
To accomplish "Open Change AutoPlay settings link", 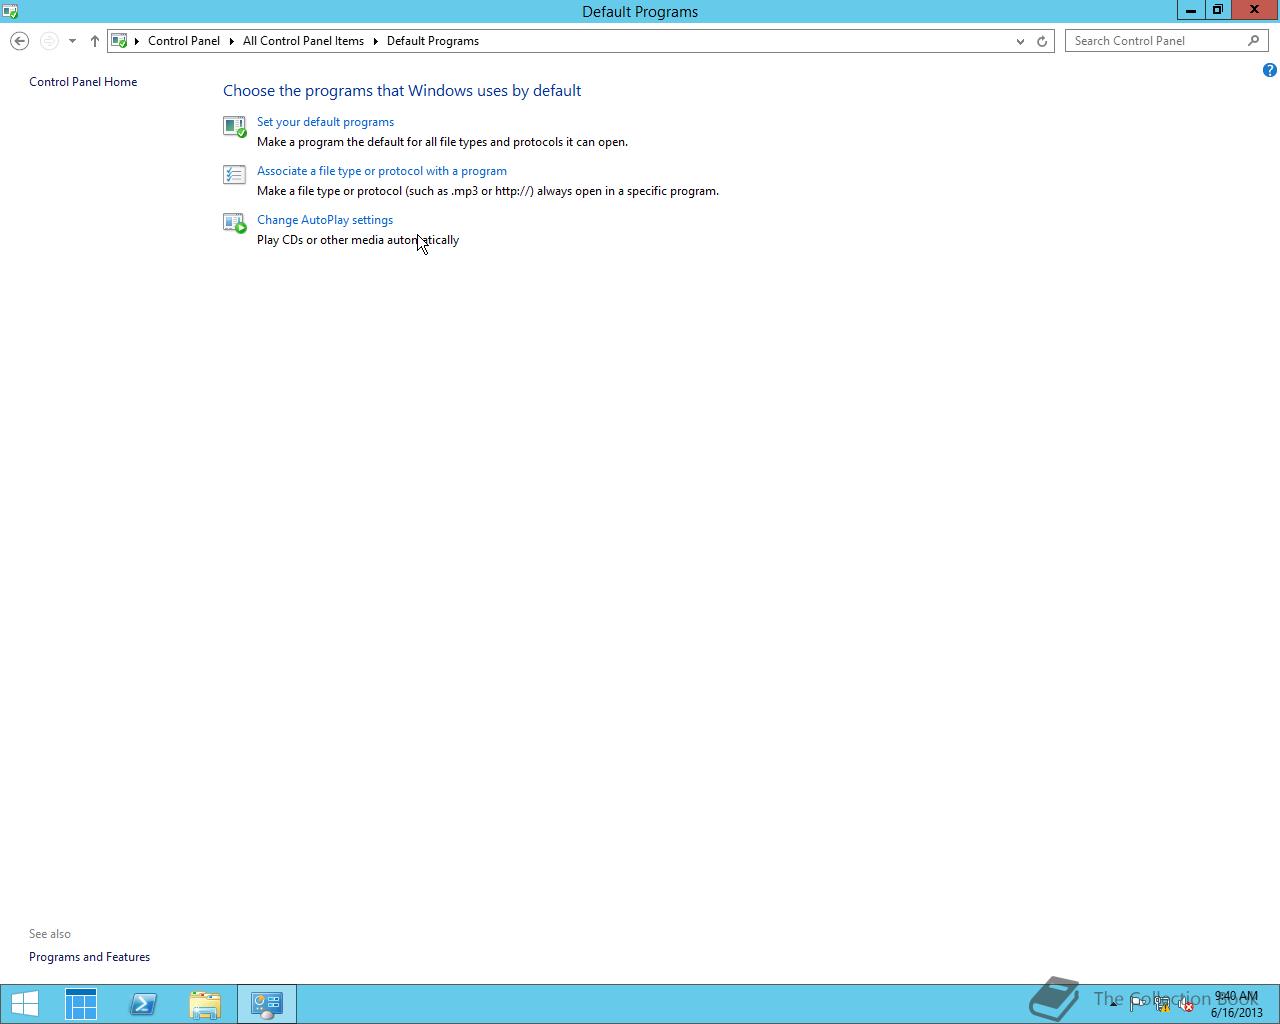I will 325,220.
